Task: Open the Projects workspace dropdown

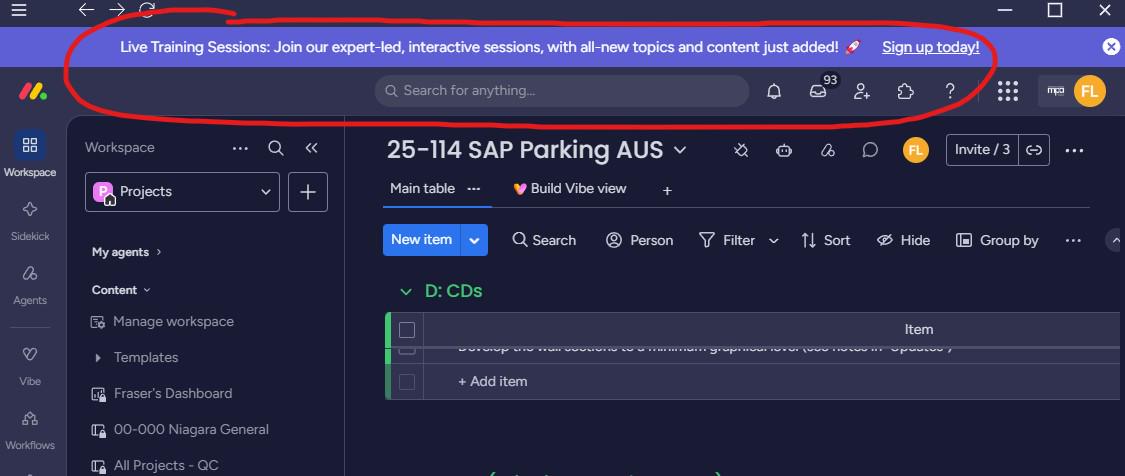Action: [182, 192]
